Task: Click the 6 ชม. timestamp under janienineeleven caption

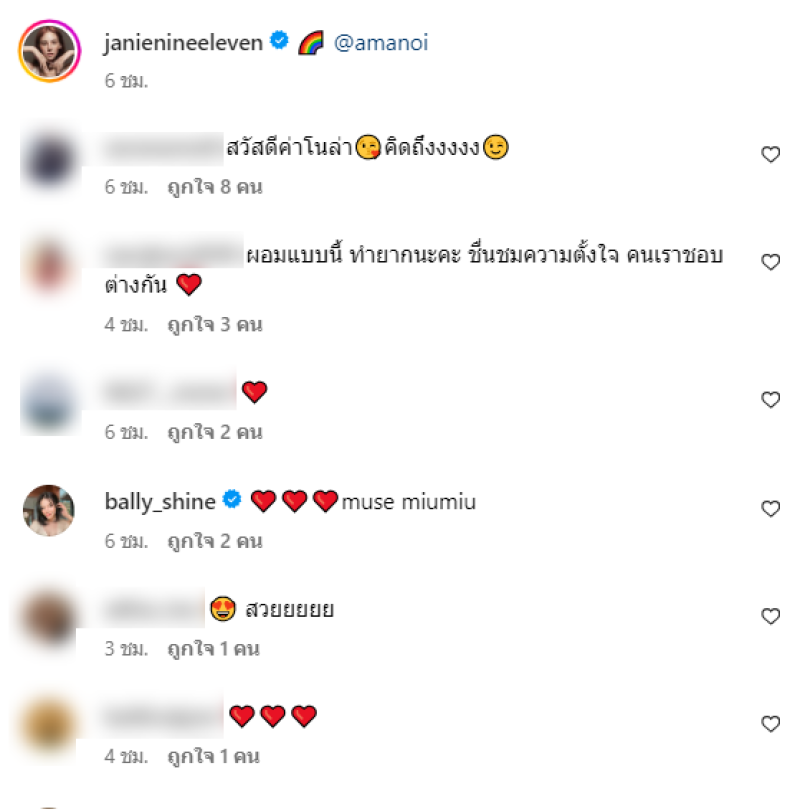Action: point(126,80)
